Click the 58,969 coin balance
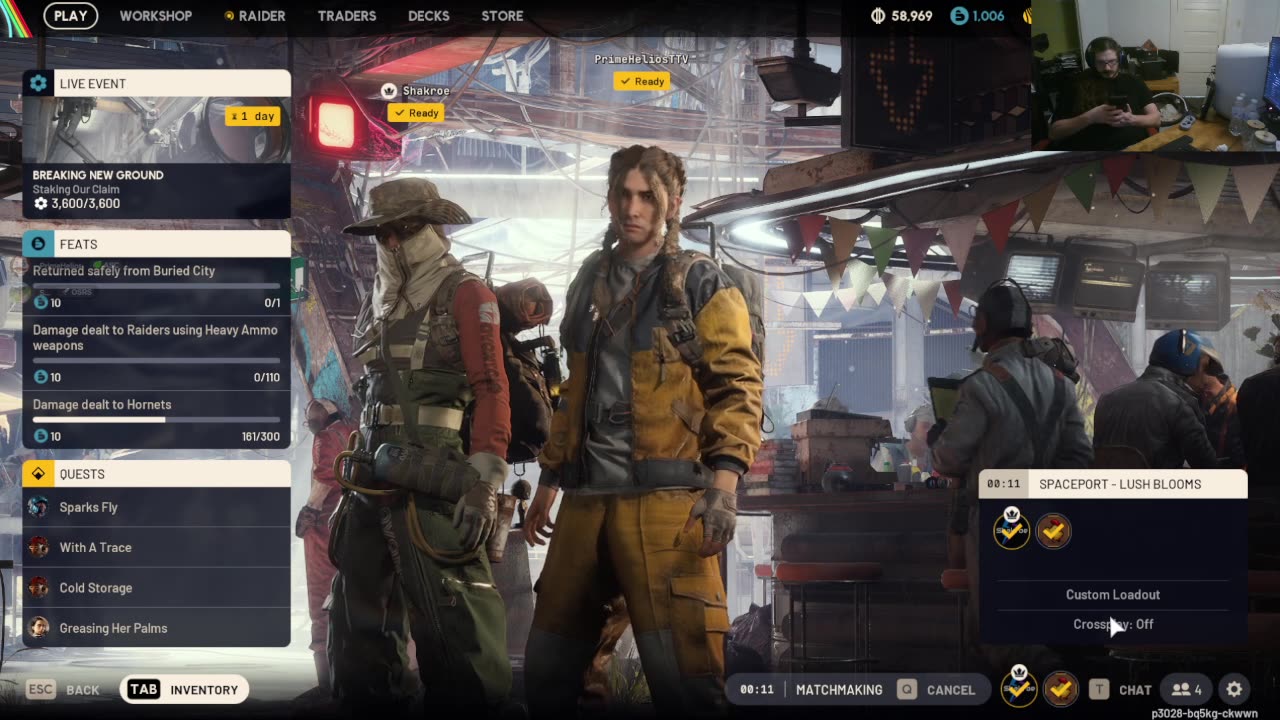The width and height of the screenshot is (1280, 720). [x=912, y=16]
